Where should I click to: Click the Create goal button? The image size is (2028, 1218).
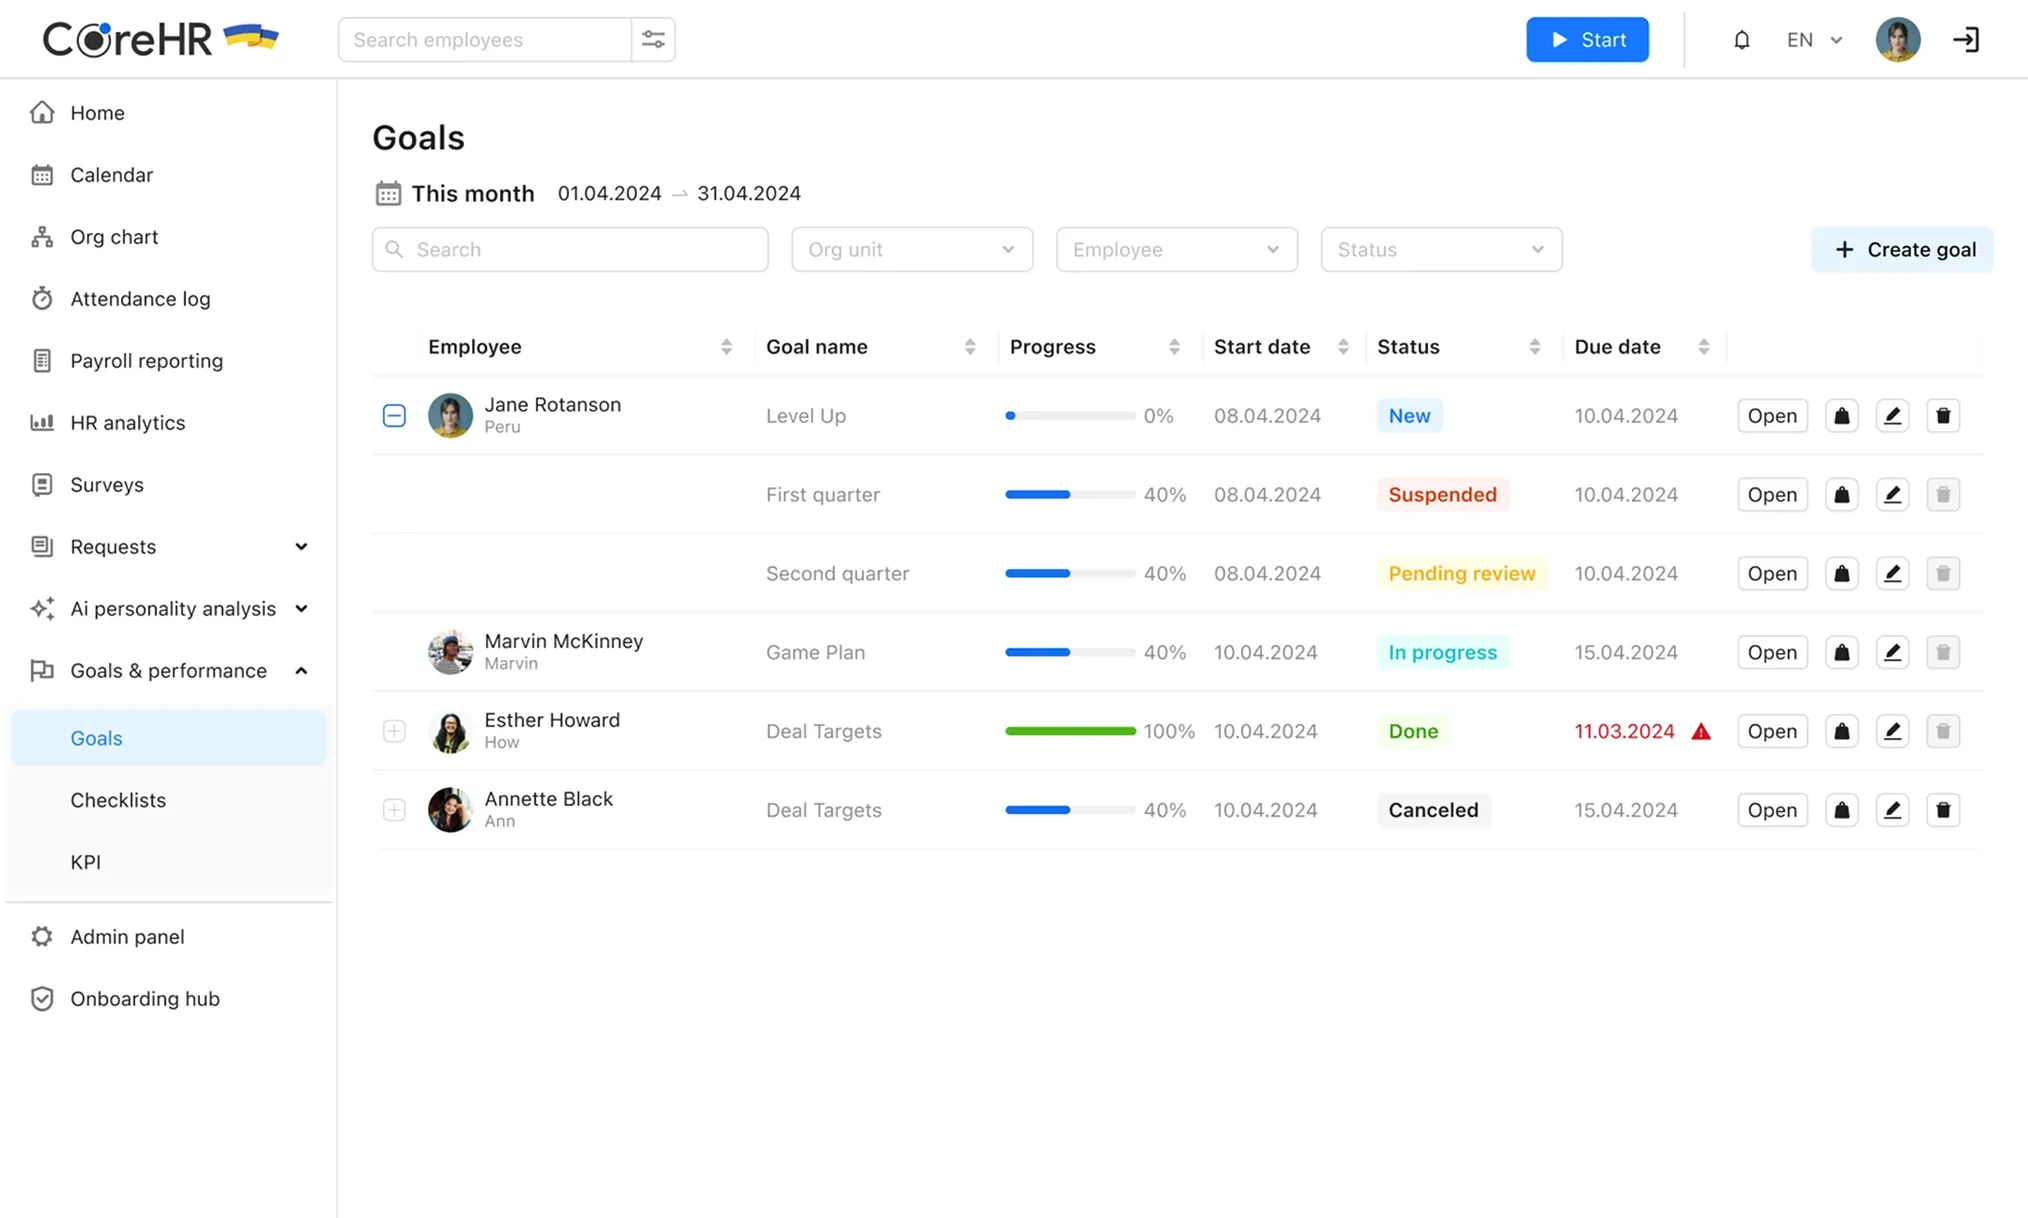[x=1902, y=249]
